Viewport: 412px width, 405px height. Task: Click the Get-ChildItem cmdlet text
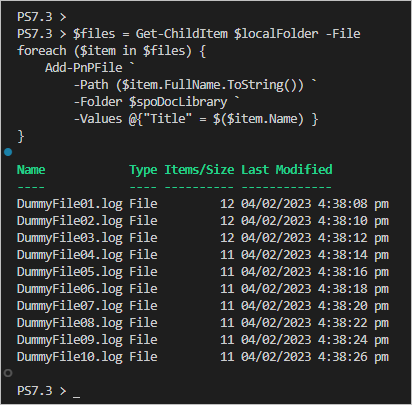(x=182, y=34)
